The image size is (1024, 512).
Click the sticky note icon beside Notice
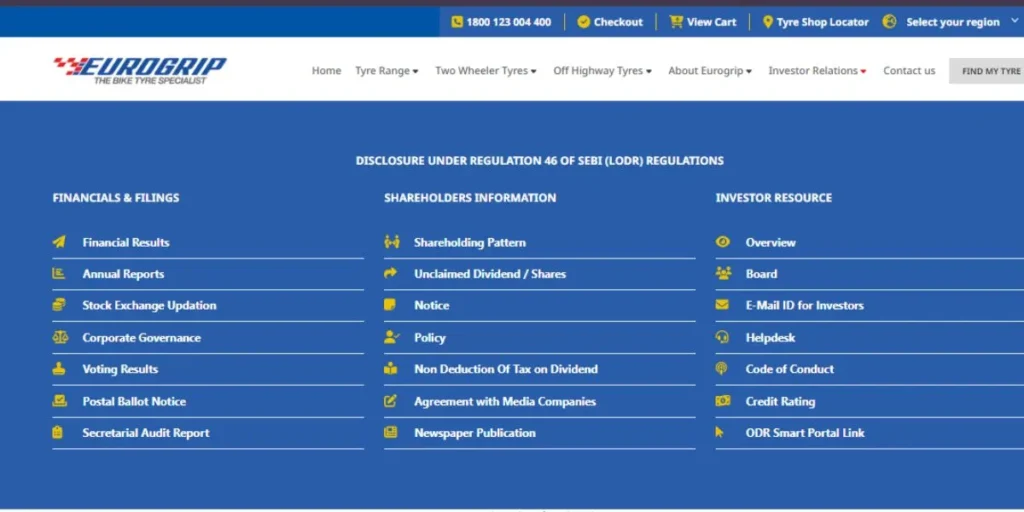tap(390, 305)
